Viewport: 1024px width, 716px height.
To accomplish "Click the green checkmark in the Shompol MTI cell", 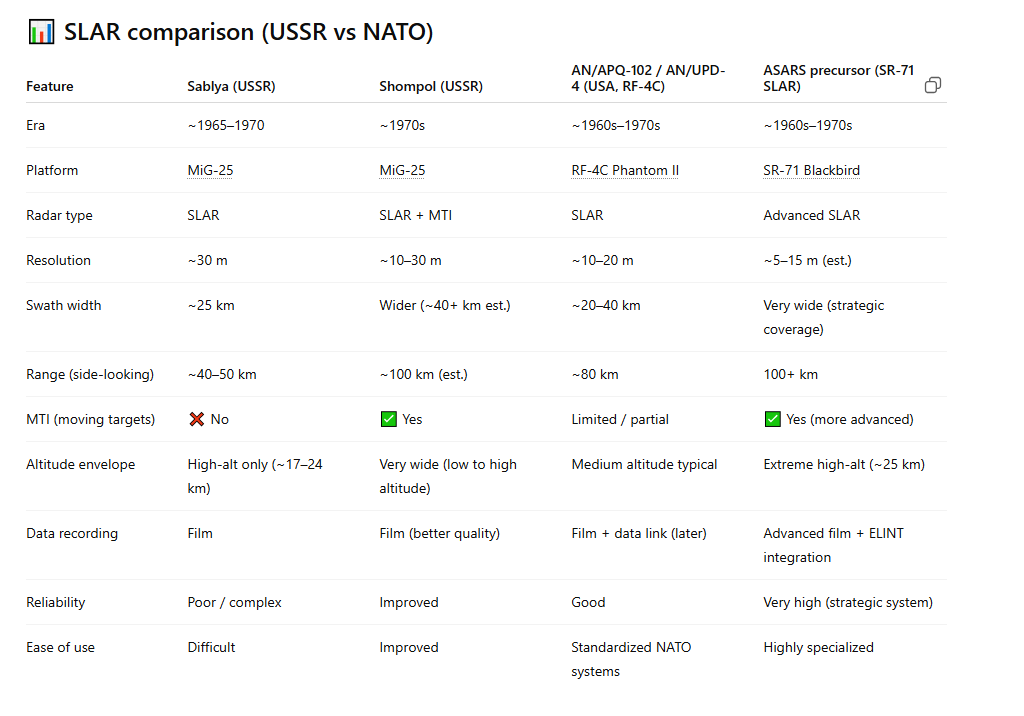I will [x=388, y=419].
